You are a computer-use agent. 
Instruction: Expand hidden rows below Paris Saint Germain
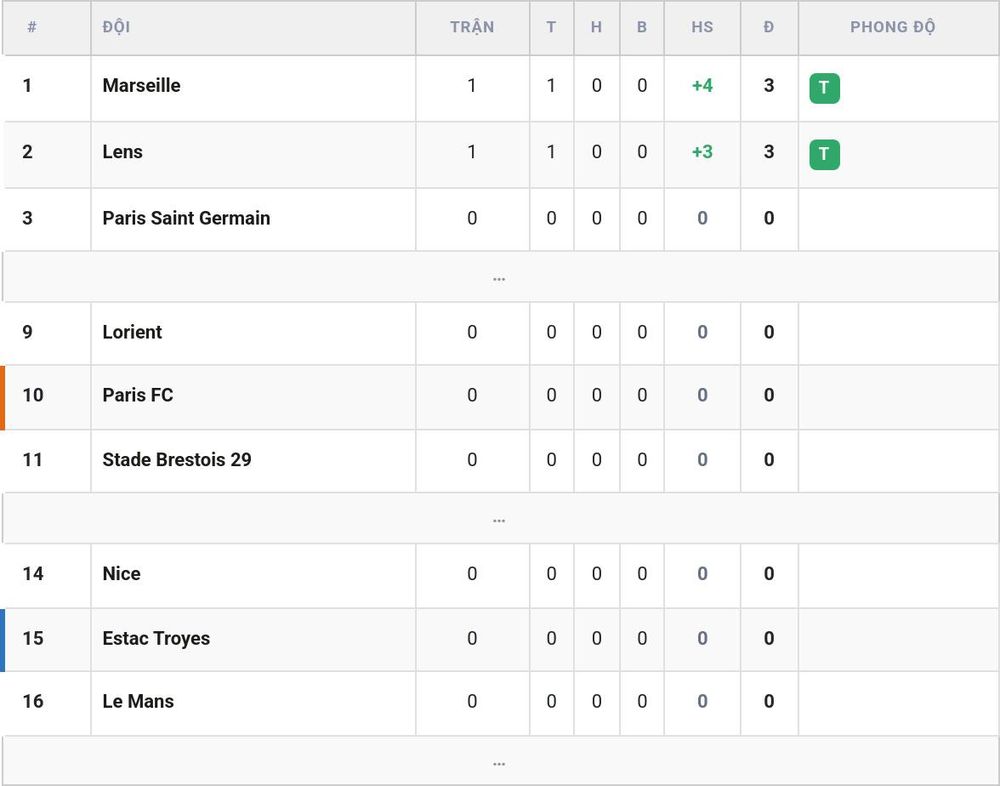500,278
